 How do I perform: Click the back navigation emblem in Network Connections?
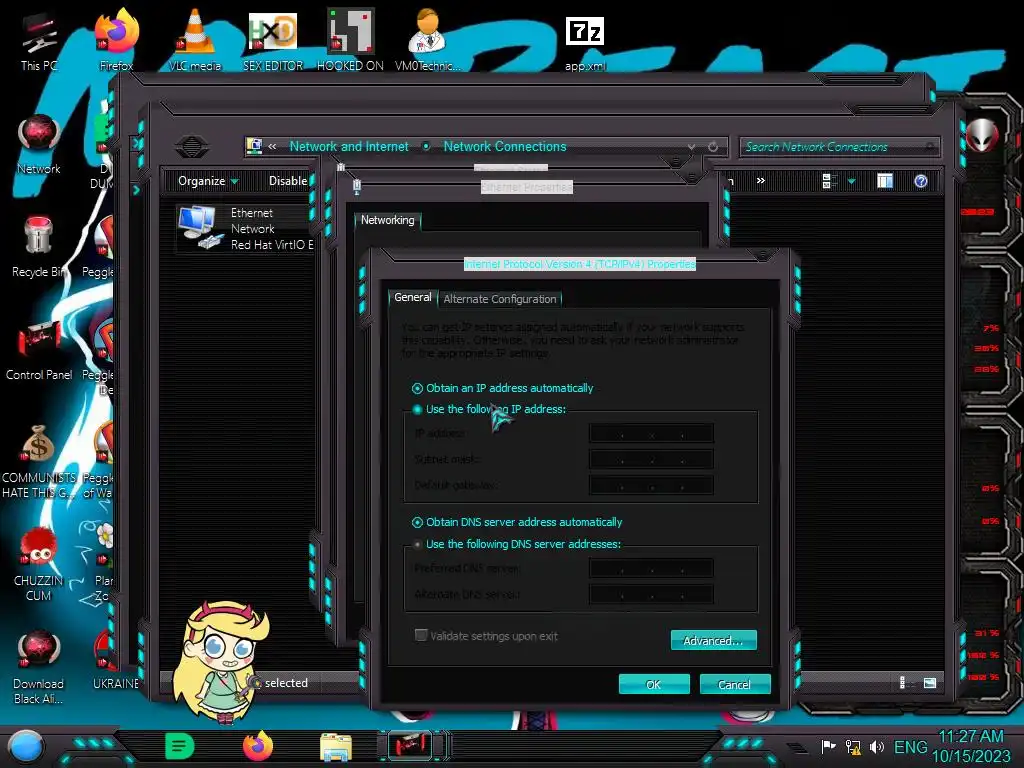pyautogui.click(x=191, y=146)
